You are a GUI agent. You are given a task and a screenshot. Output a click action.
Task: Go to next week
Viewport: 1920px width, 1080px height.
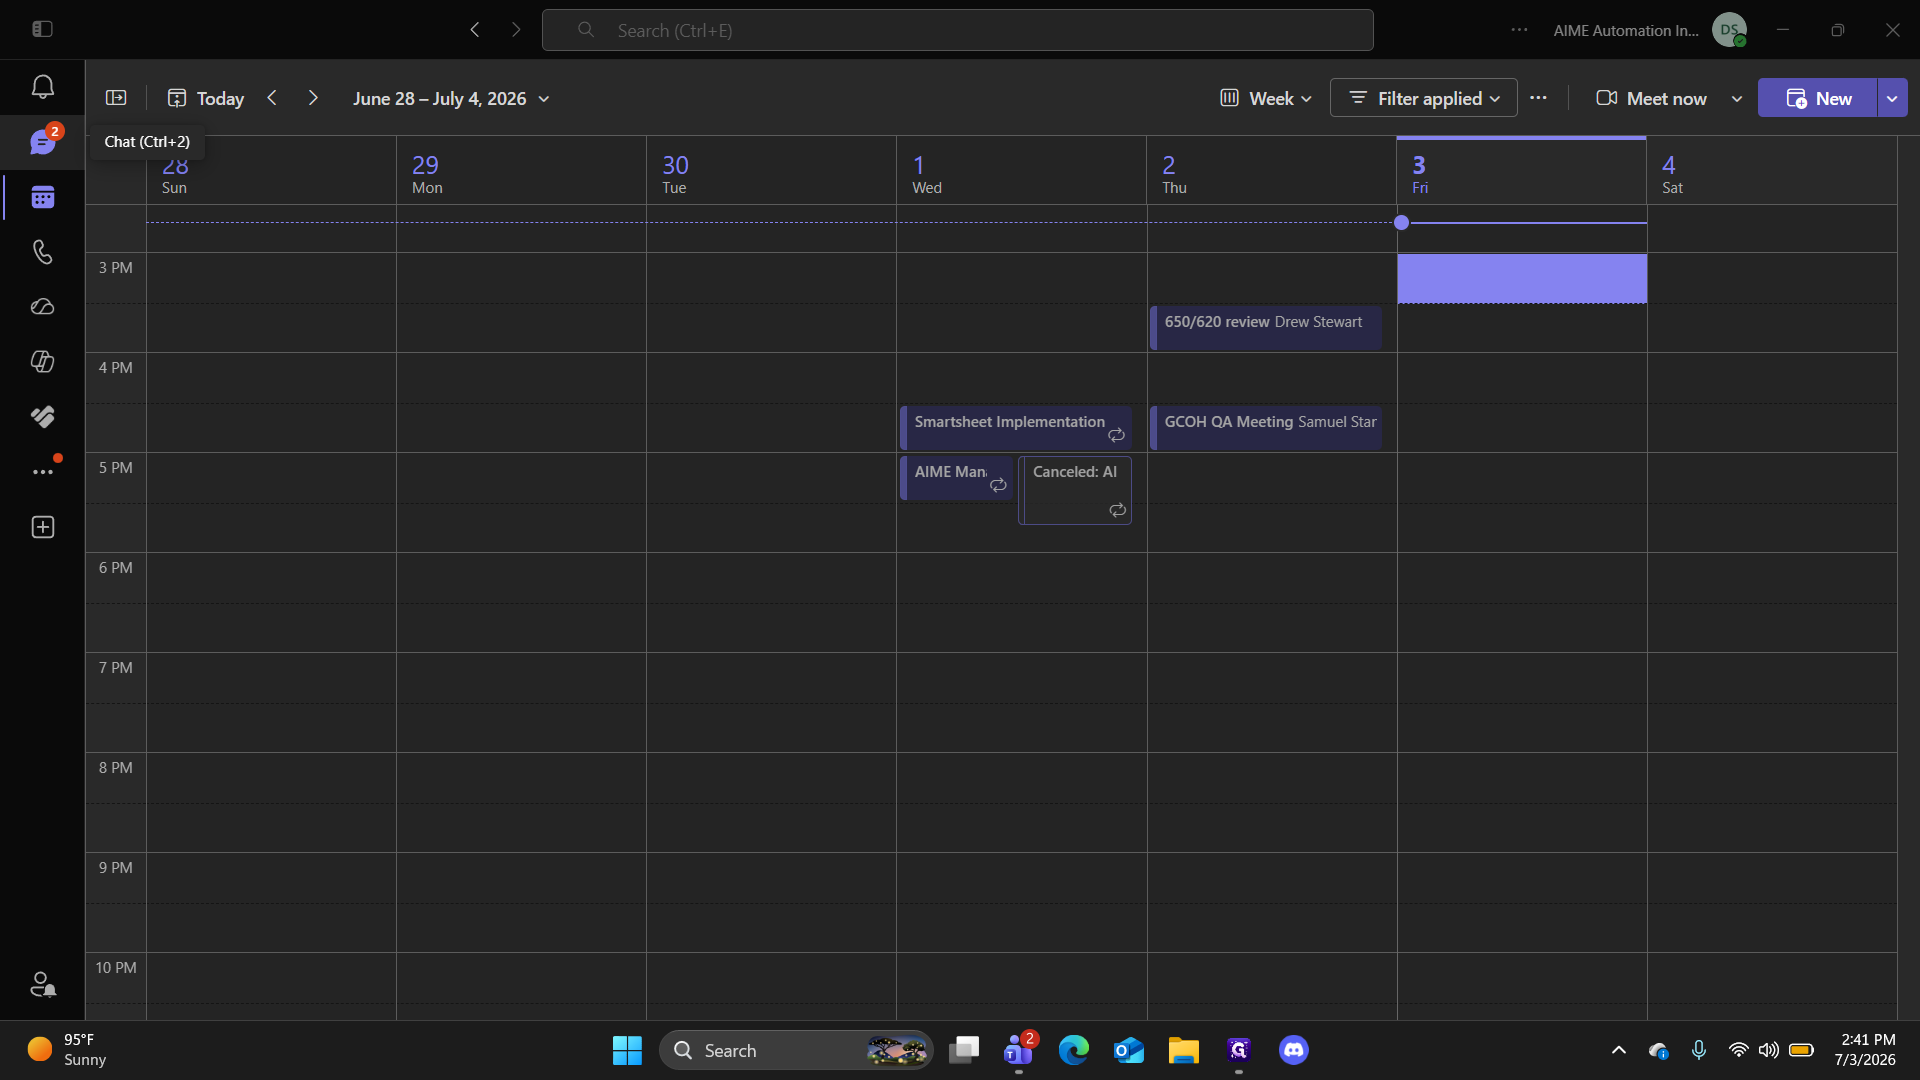coord(313,98)
